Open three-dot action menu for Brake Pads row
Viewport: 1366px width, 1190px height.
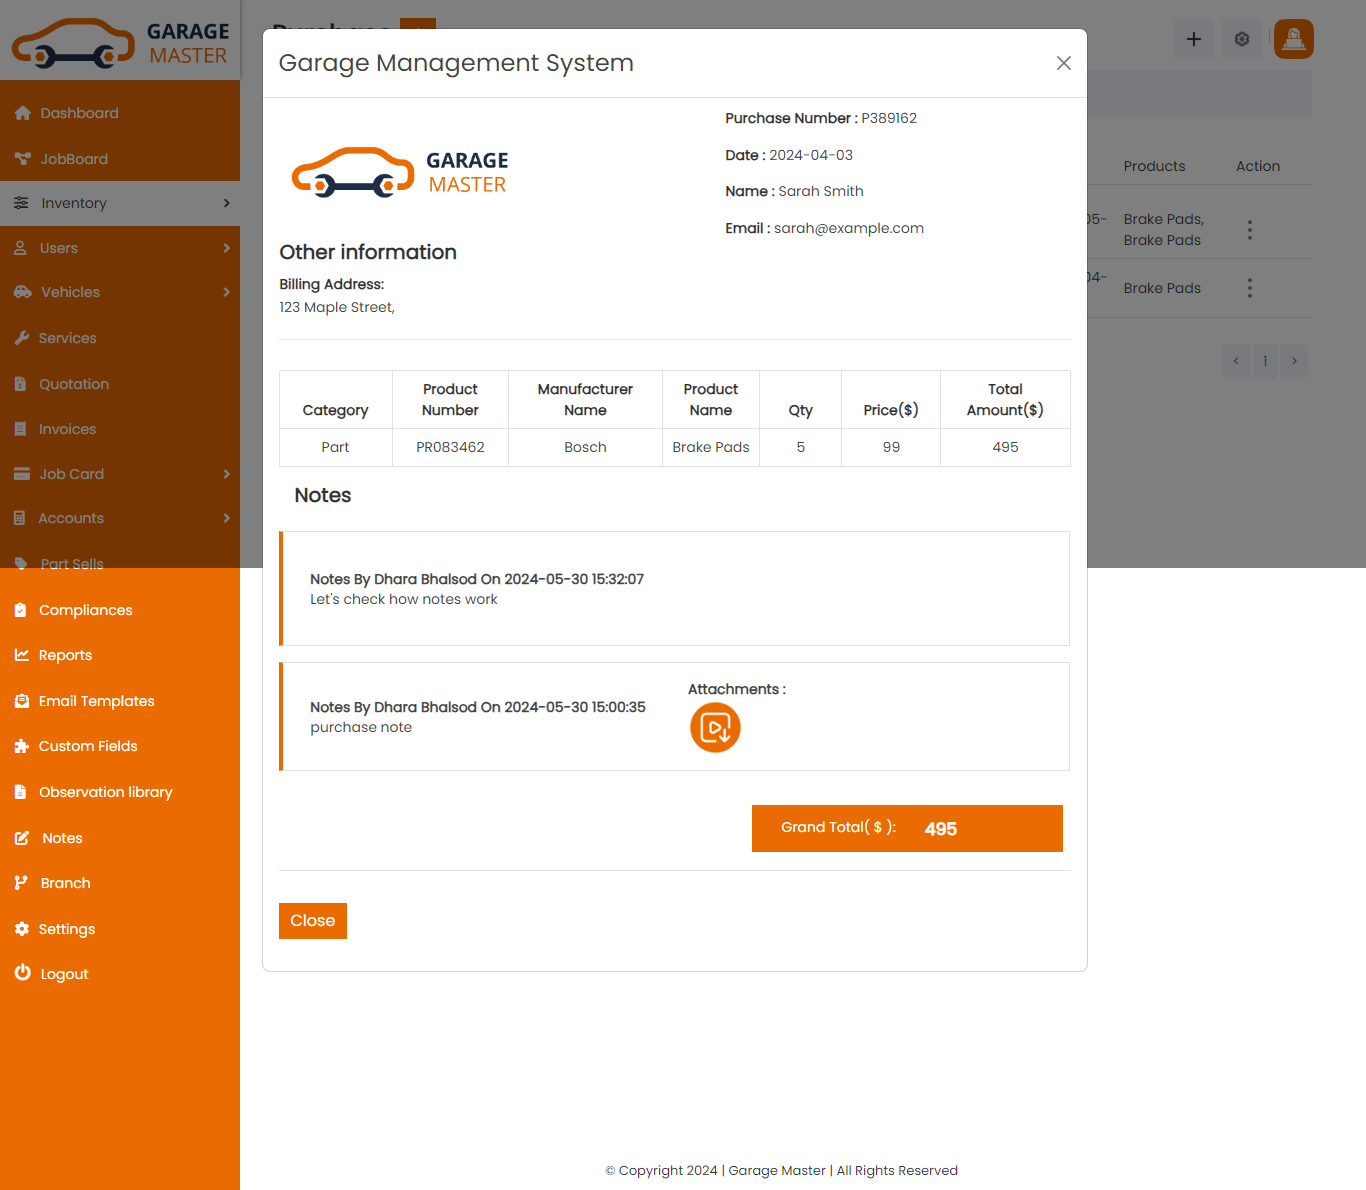point(1249,288)
